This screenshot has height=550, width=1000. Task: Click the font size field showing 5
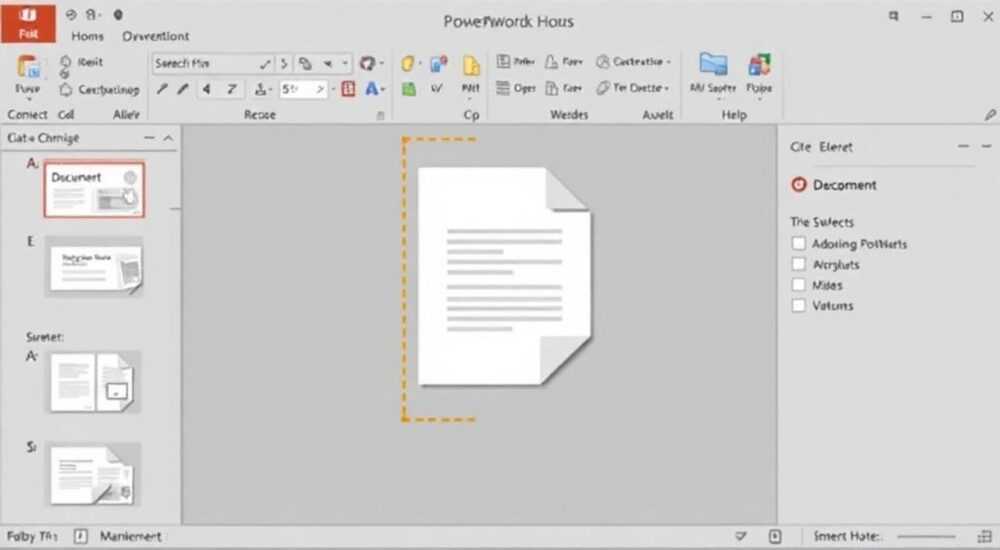point(303,89)
